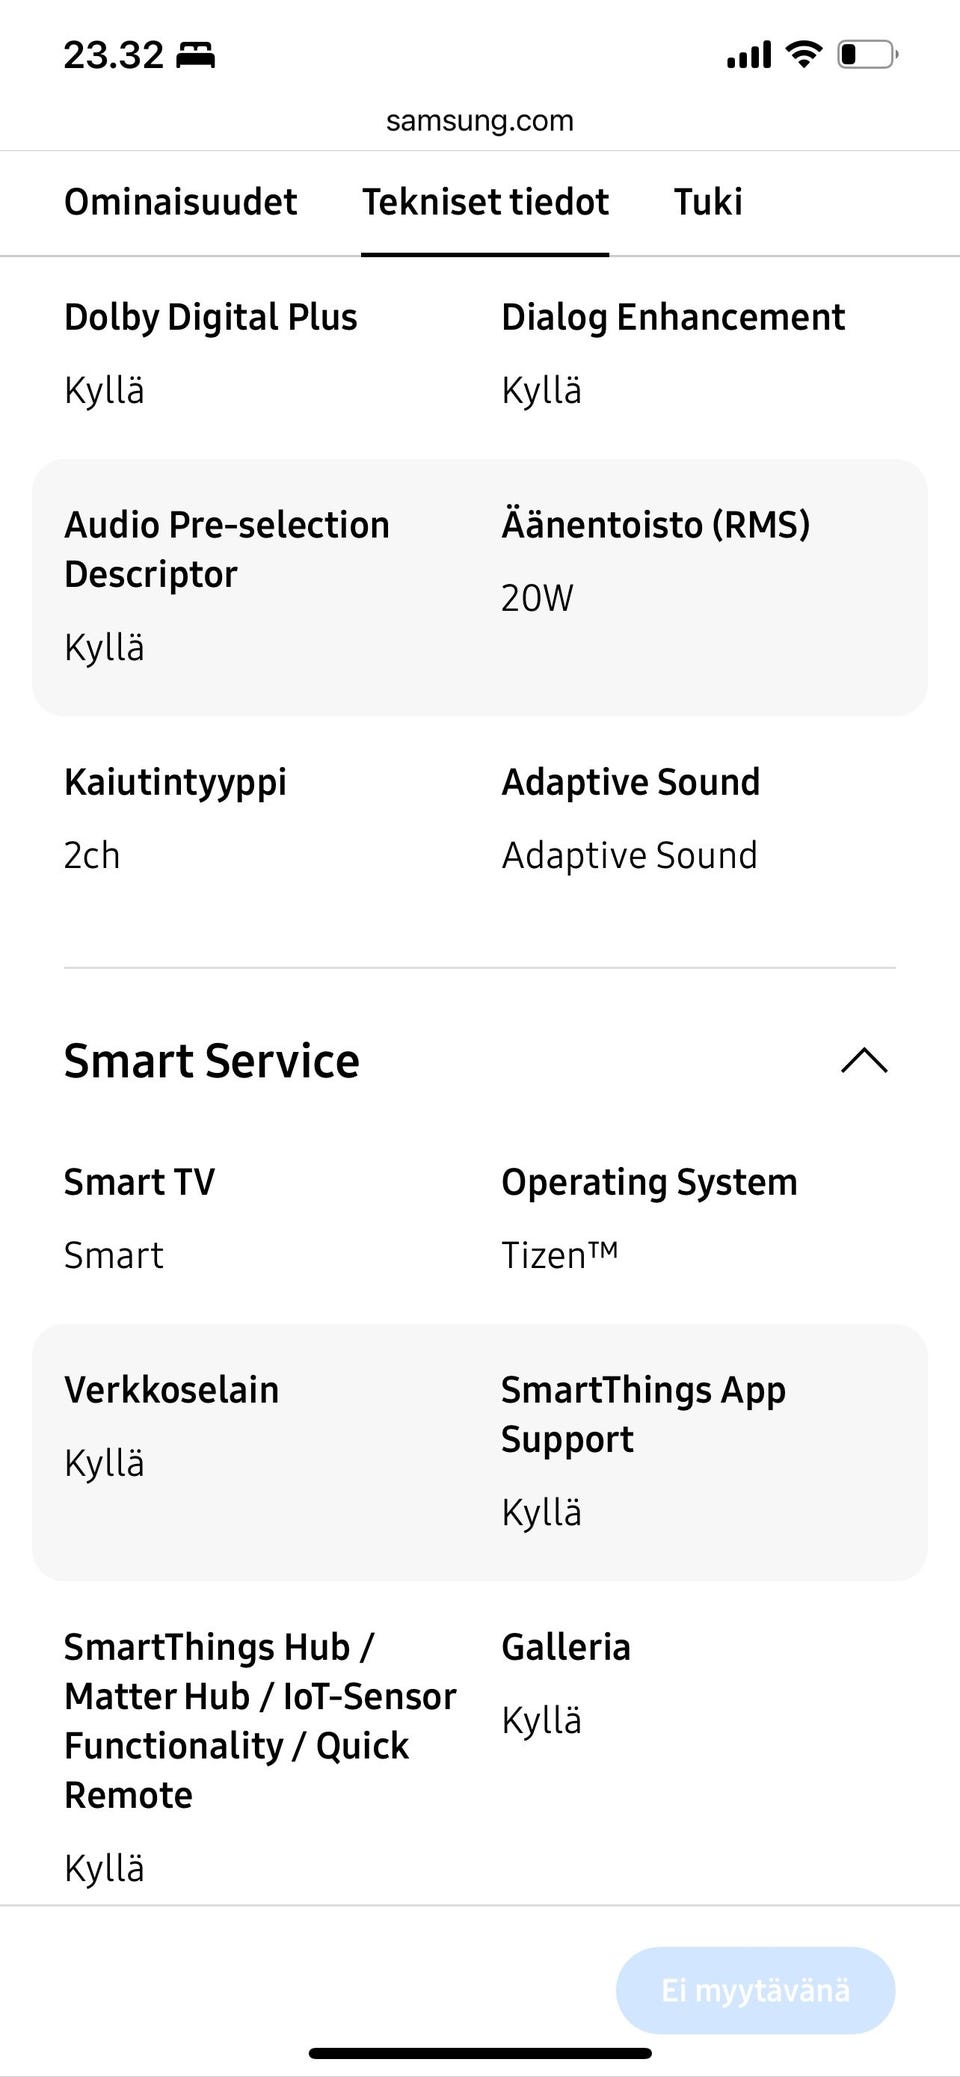Image resolution: width=960 pixels, height=2077 pixels.
Task: Tap the Galleria spec label
Action: (x=566, y=1647)
